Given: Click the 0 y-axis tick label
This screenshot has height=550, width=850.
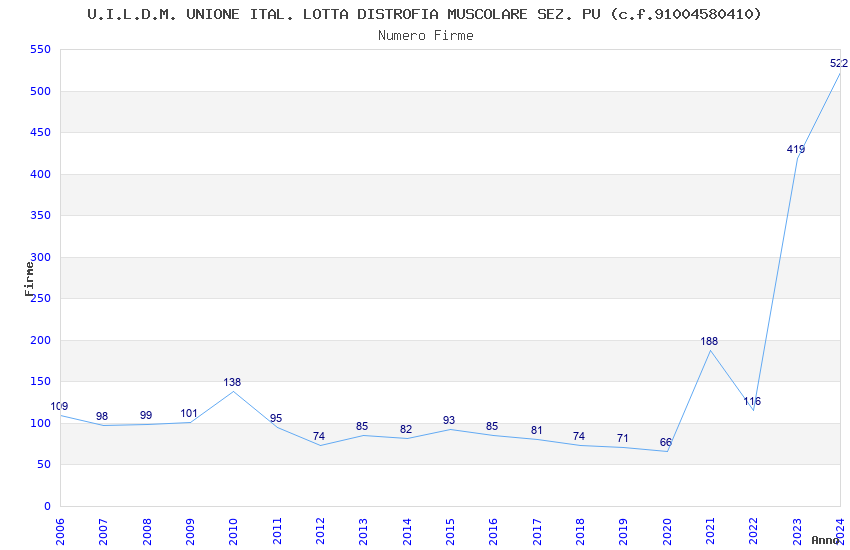Looking at the screenshot, I should point(46,506).
